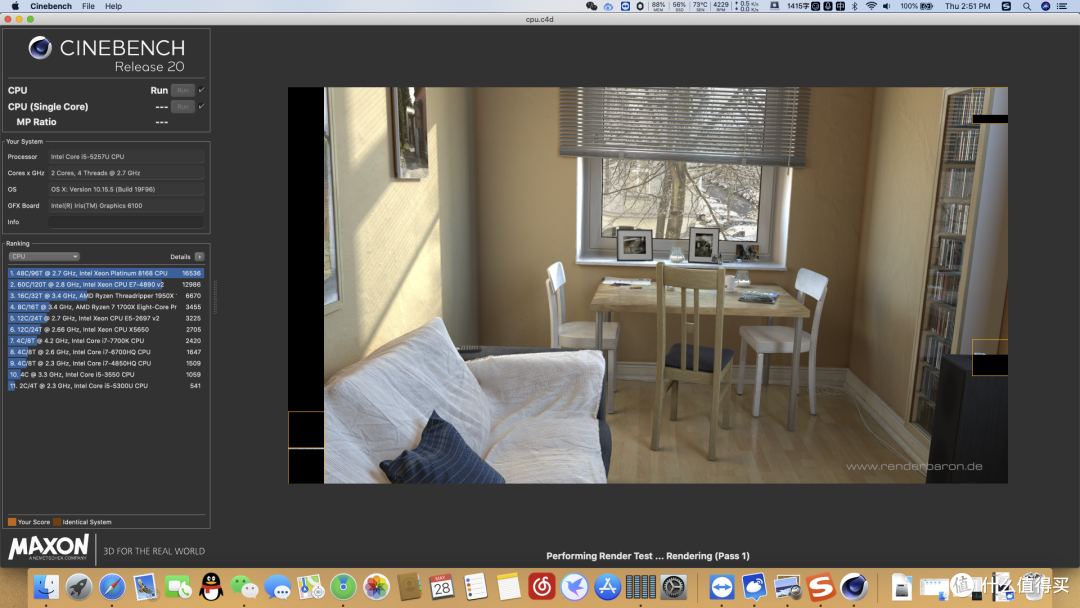This screenshot has height=608, width=1080.
Task: Click Wi-Fi status icon in menu bar
Action: (x=871, y=6)
